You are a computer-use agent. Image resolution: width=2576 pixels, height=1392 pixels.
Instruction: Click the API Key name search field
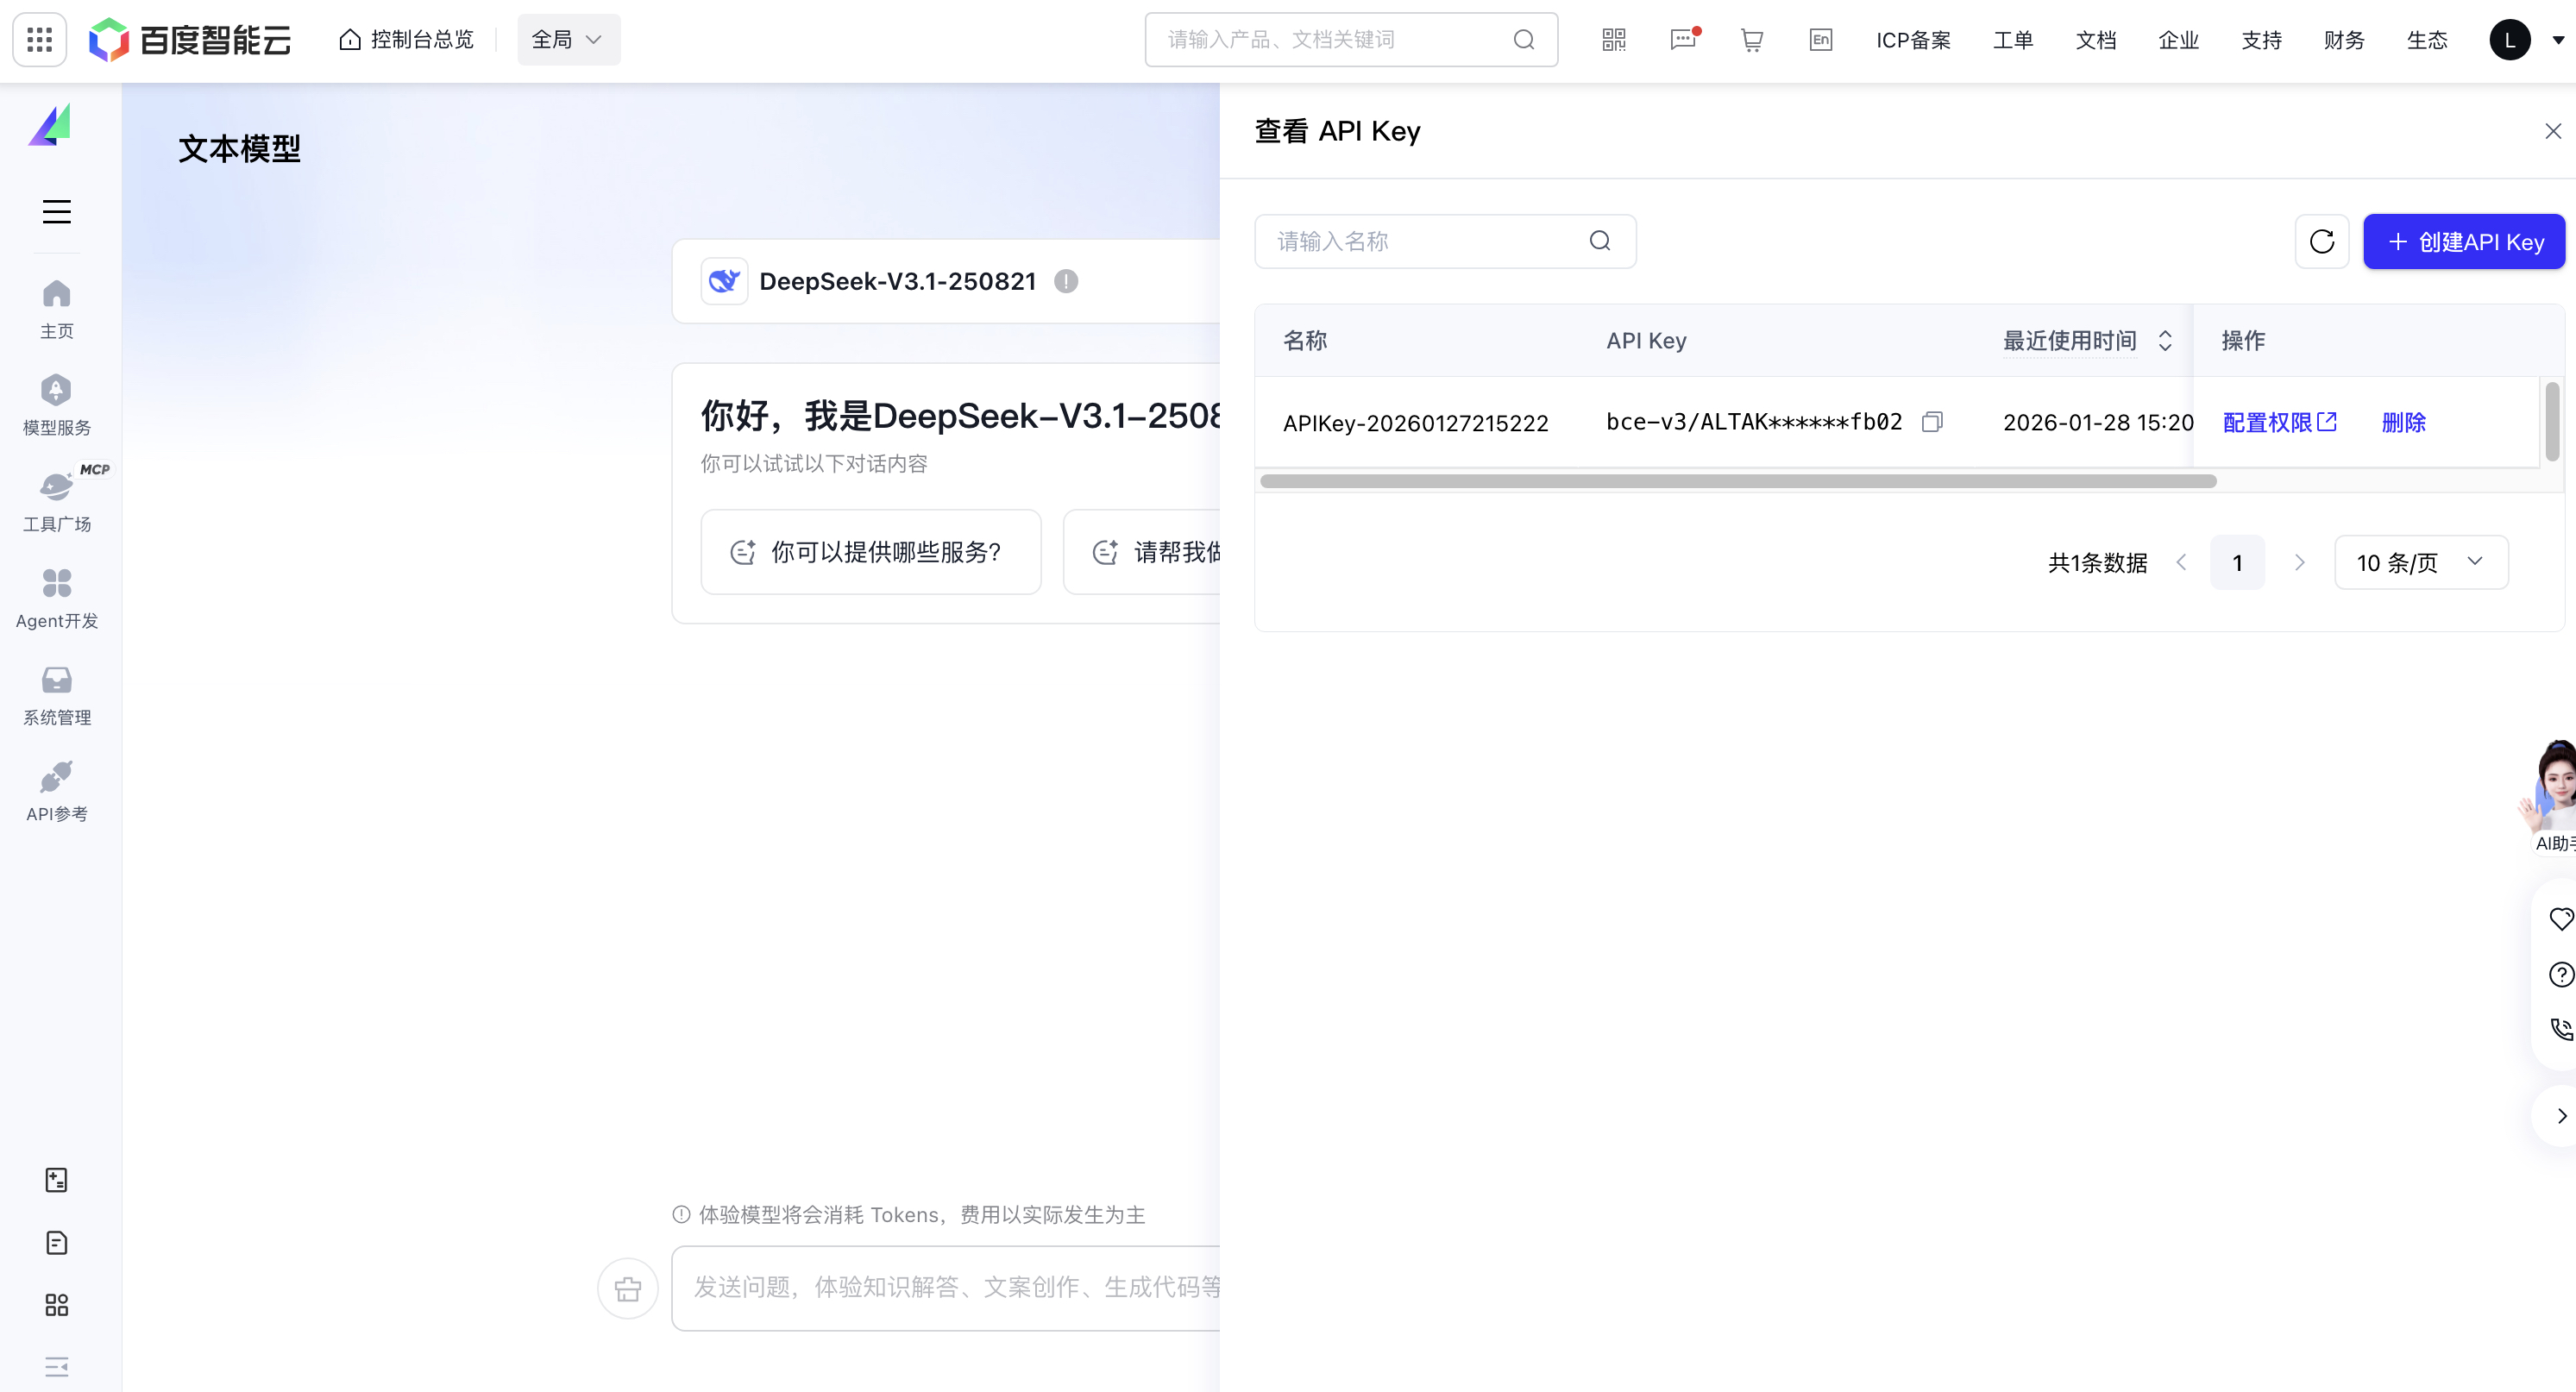(1420, 241)
